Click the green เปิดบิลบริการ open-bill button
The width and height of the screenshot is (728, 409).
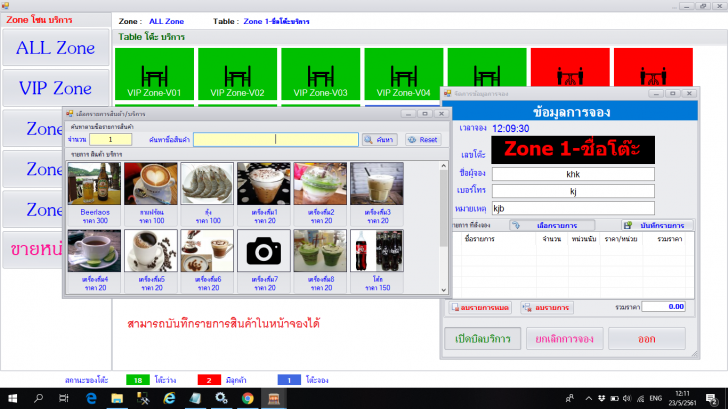tap(482, 338)
